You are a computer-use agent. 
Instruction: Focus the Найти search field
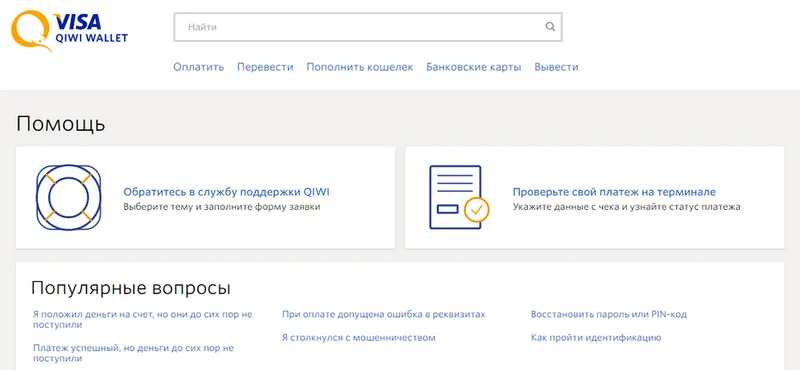(x=368, y=27)
